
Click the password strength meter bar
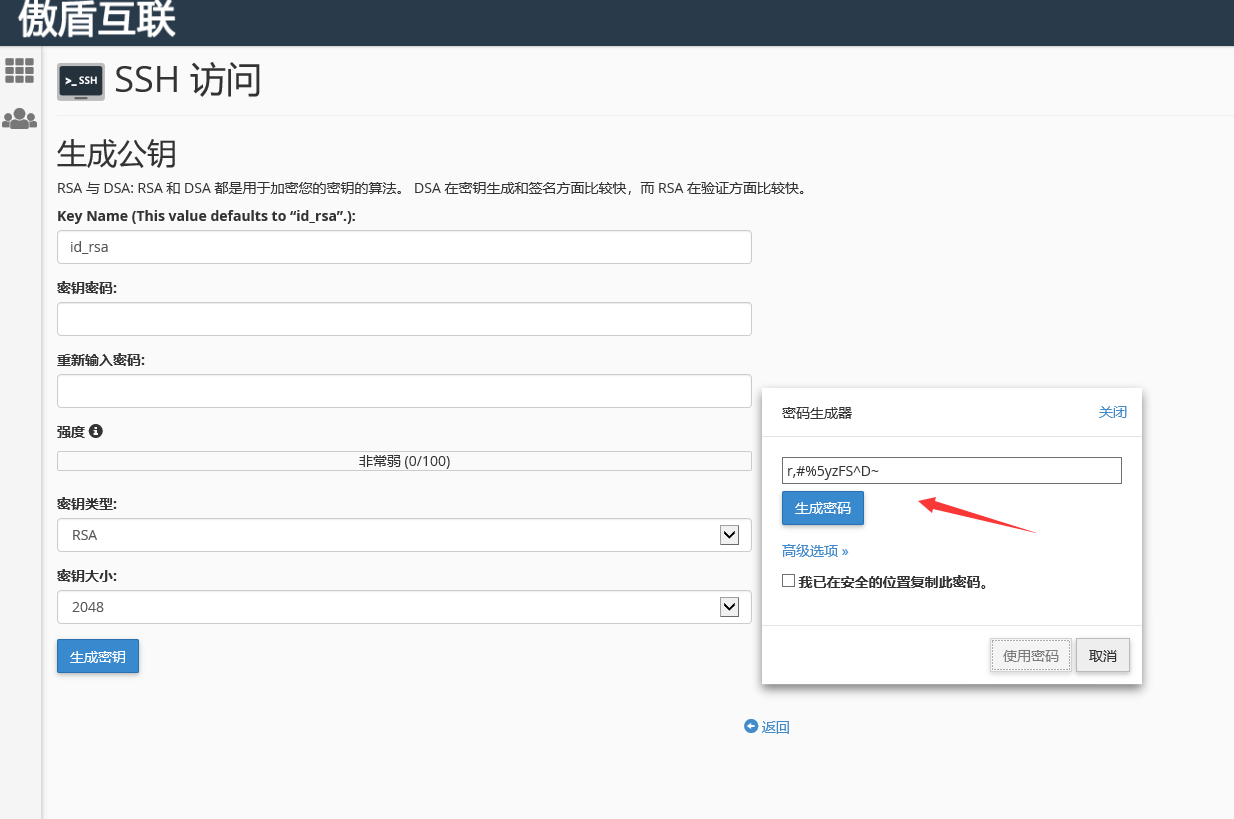pos(404,461)
